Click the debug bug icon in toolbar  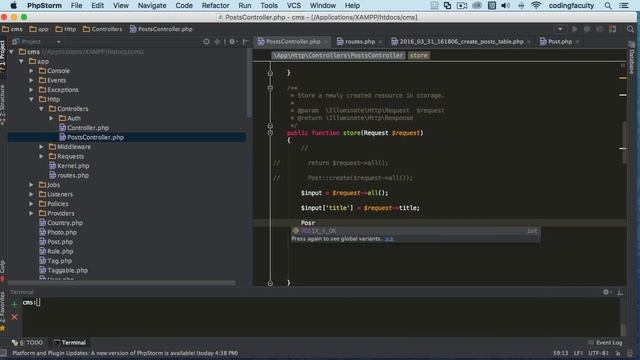click(587, 29)
